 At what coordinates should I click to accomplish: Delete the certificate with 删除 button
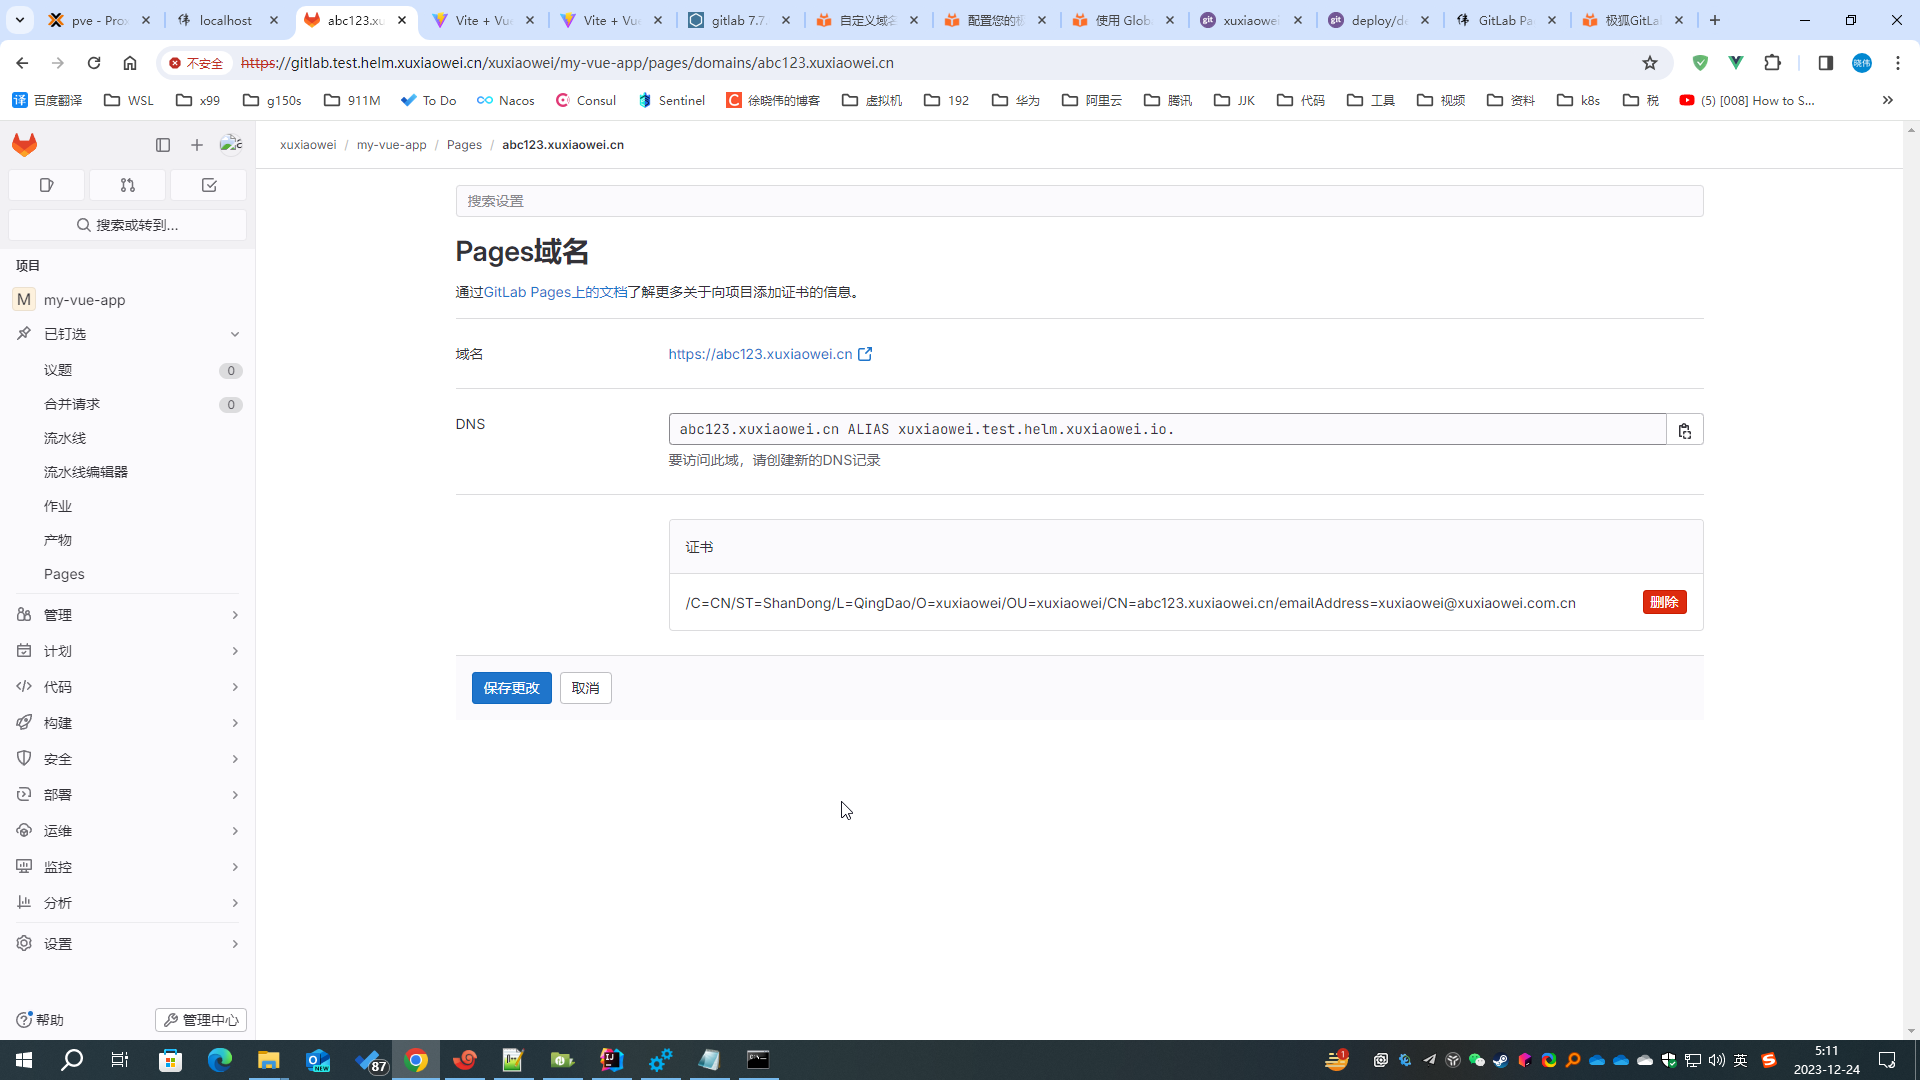click(1664, 602)
